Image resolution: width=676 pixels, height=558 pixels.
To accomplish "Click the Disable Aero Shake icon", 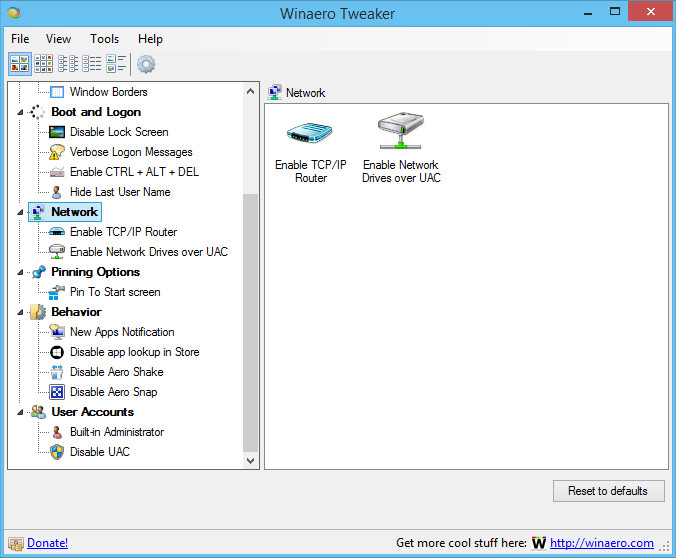I will 57,372.
